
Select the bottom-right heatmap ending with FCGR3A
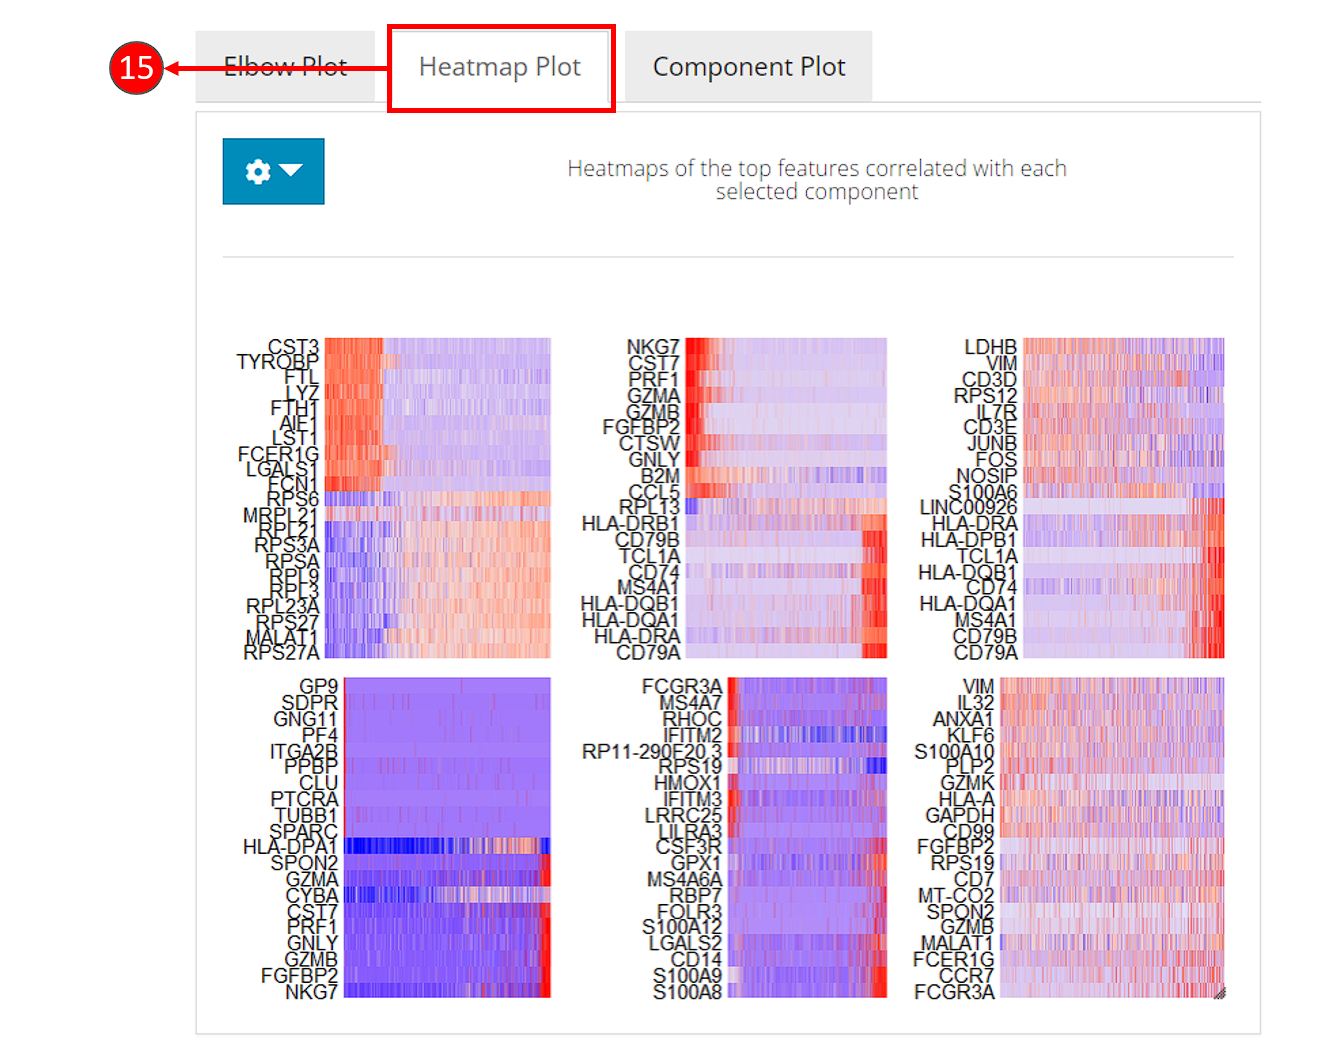click(x=1112, y=837)
